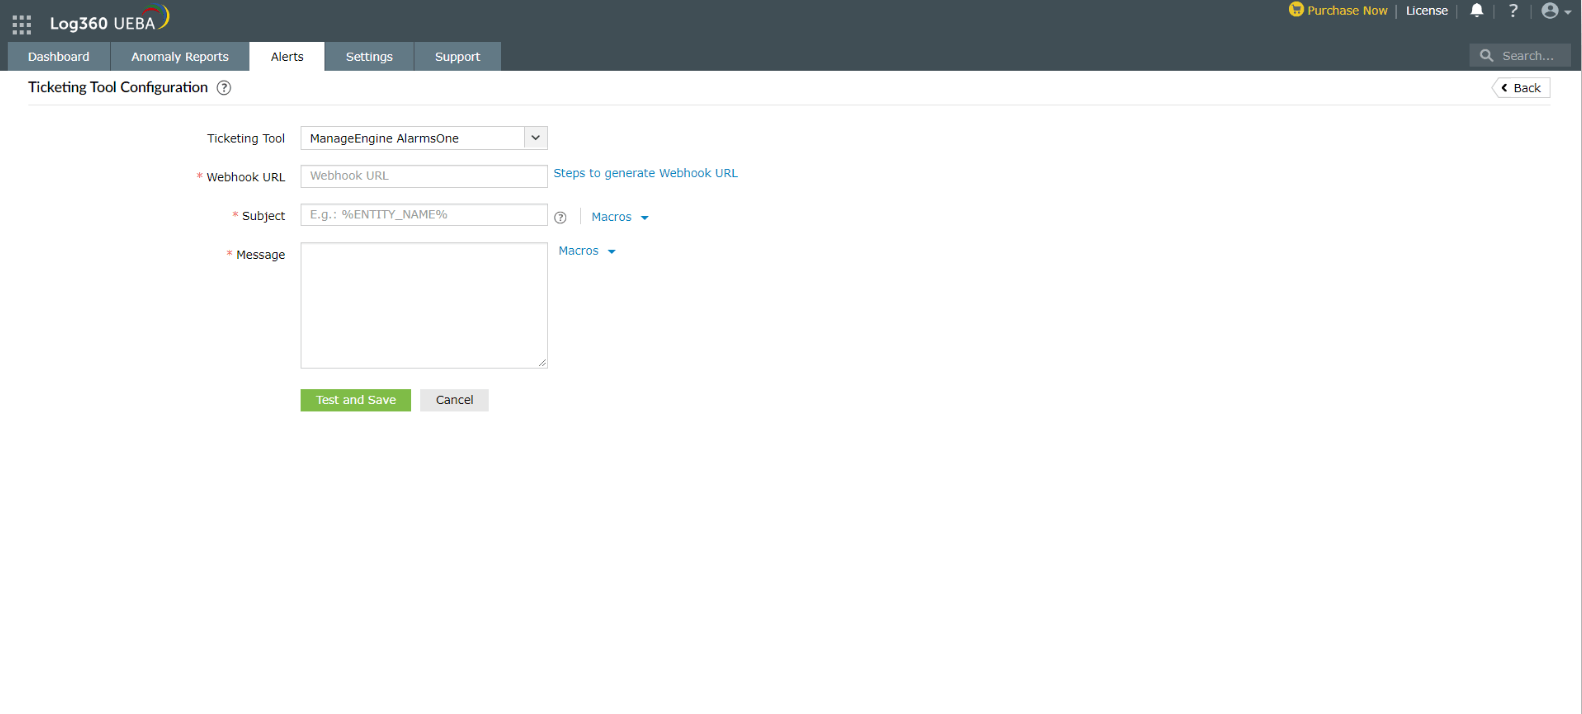The height and width of the screenshot is (714, 1582).
Task: Click the Search box in header
Action: [1520, 56]
